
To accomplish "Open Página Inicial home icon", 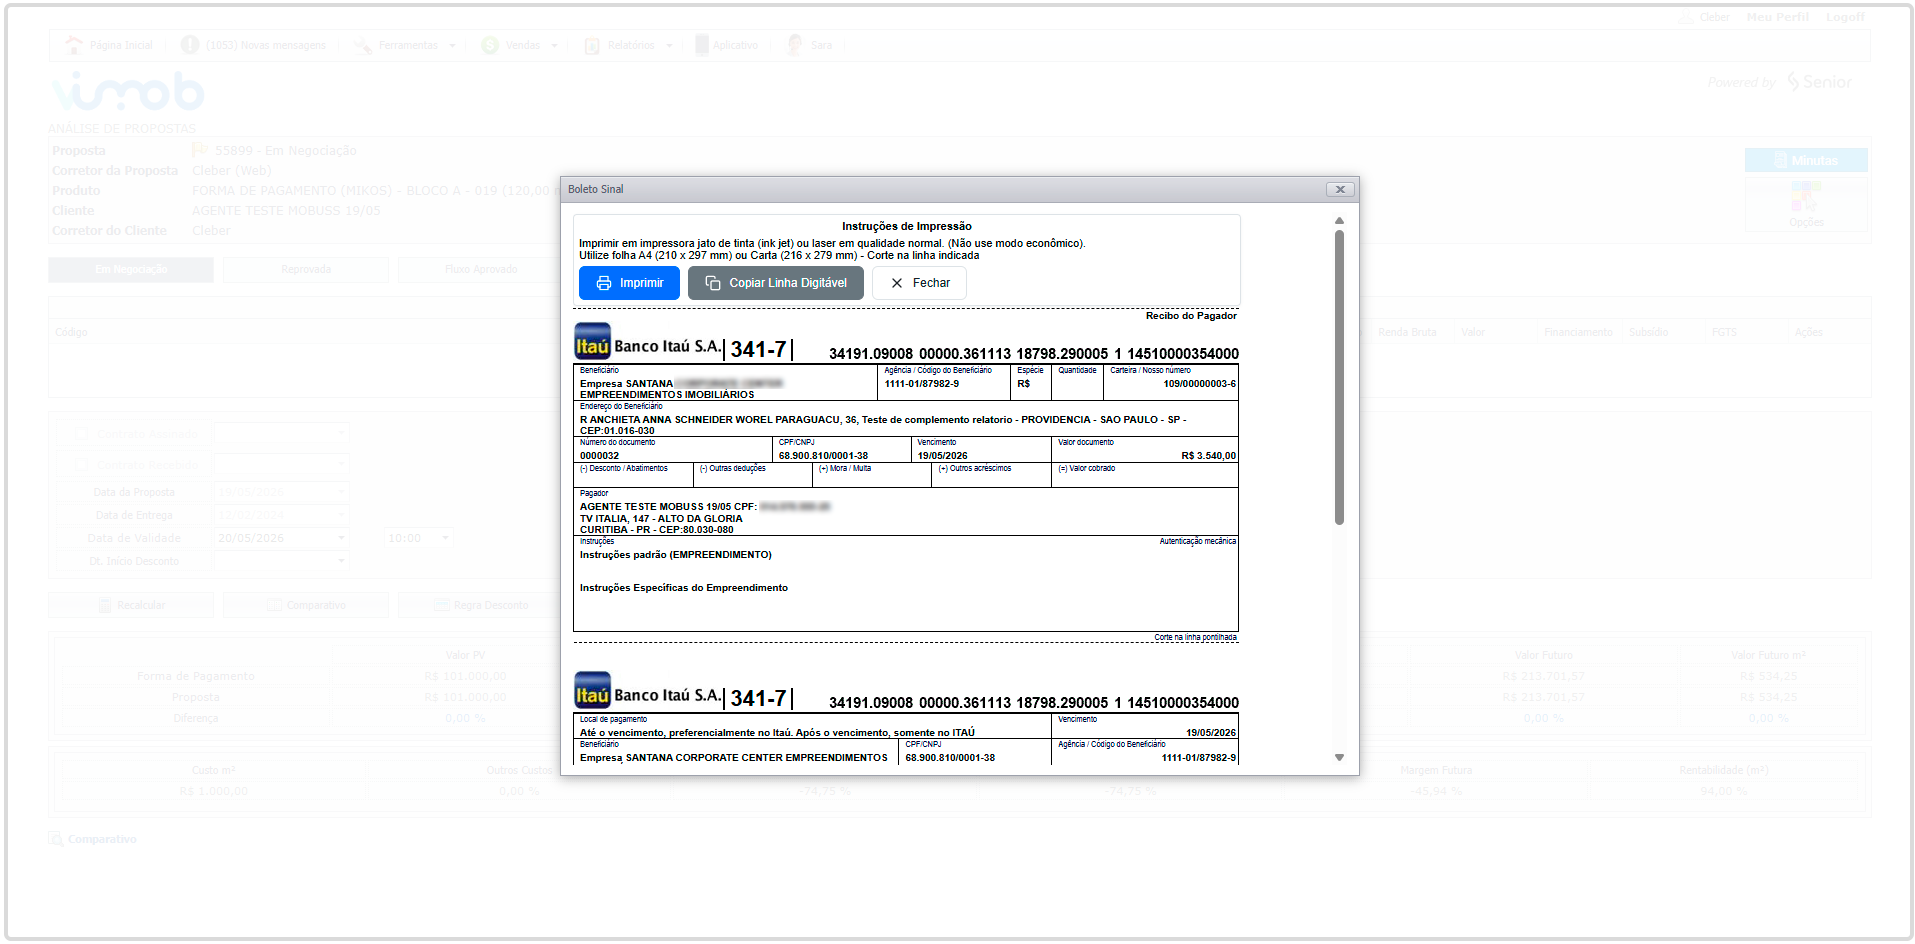I will [x=74, y=45].
